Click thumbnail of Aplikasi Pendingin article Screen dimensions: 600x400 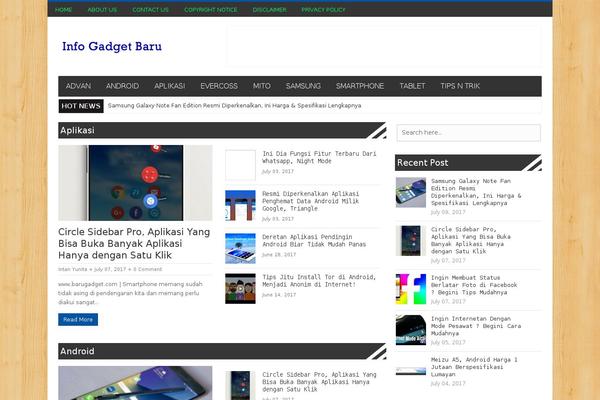[240, 248]
